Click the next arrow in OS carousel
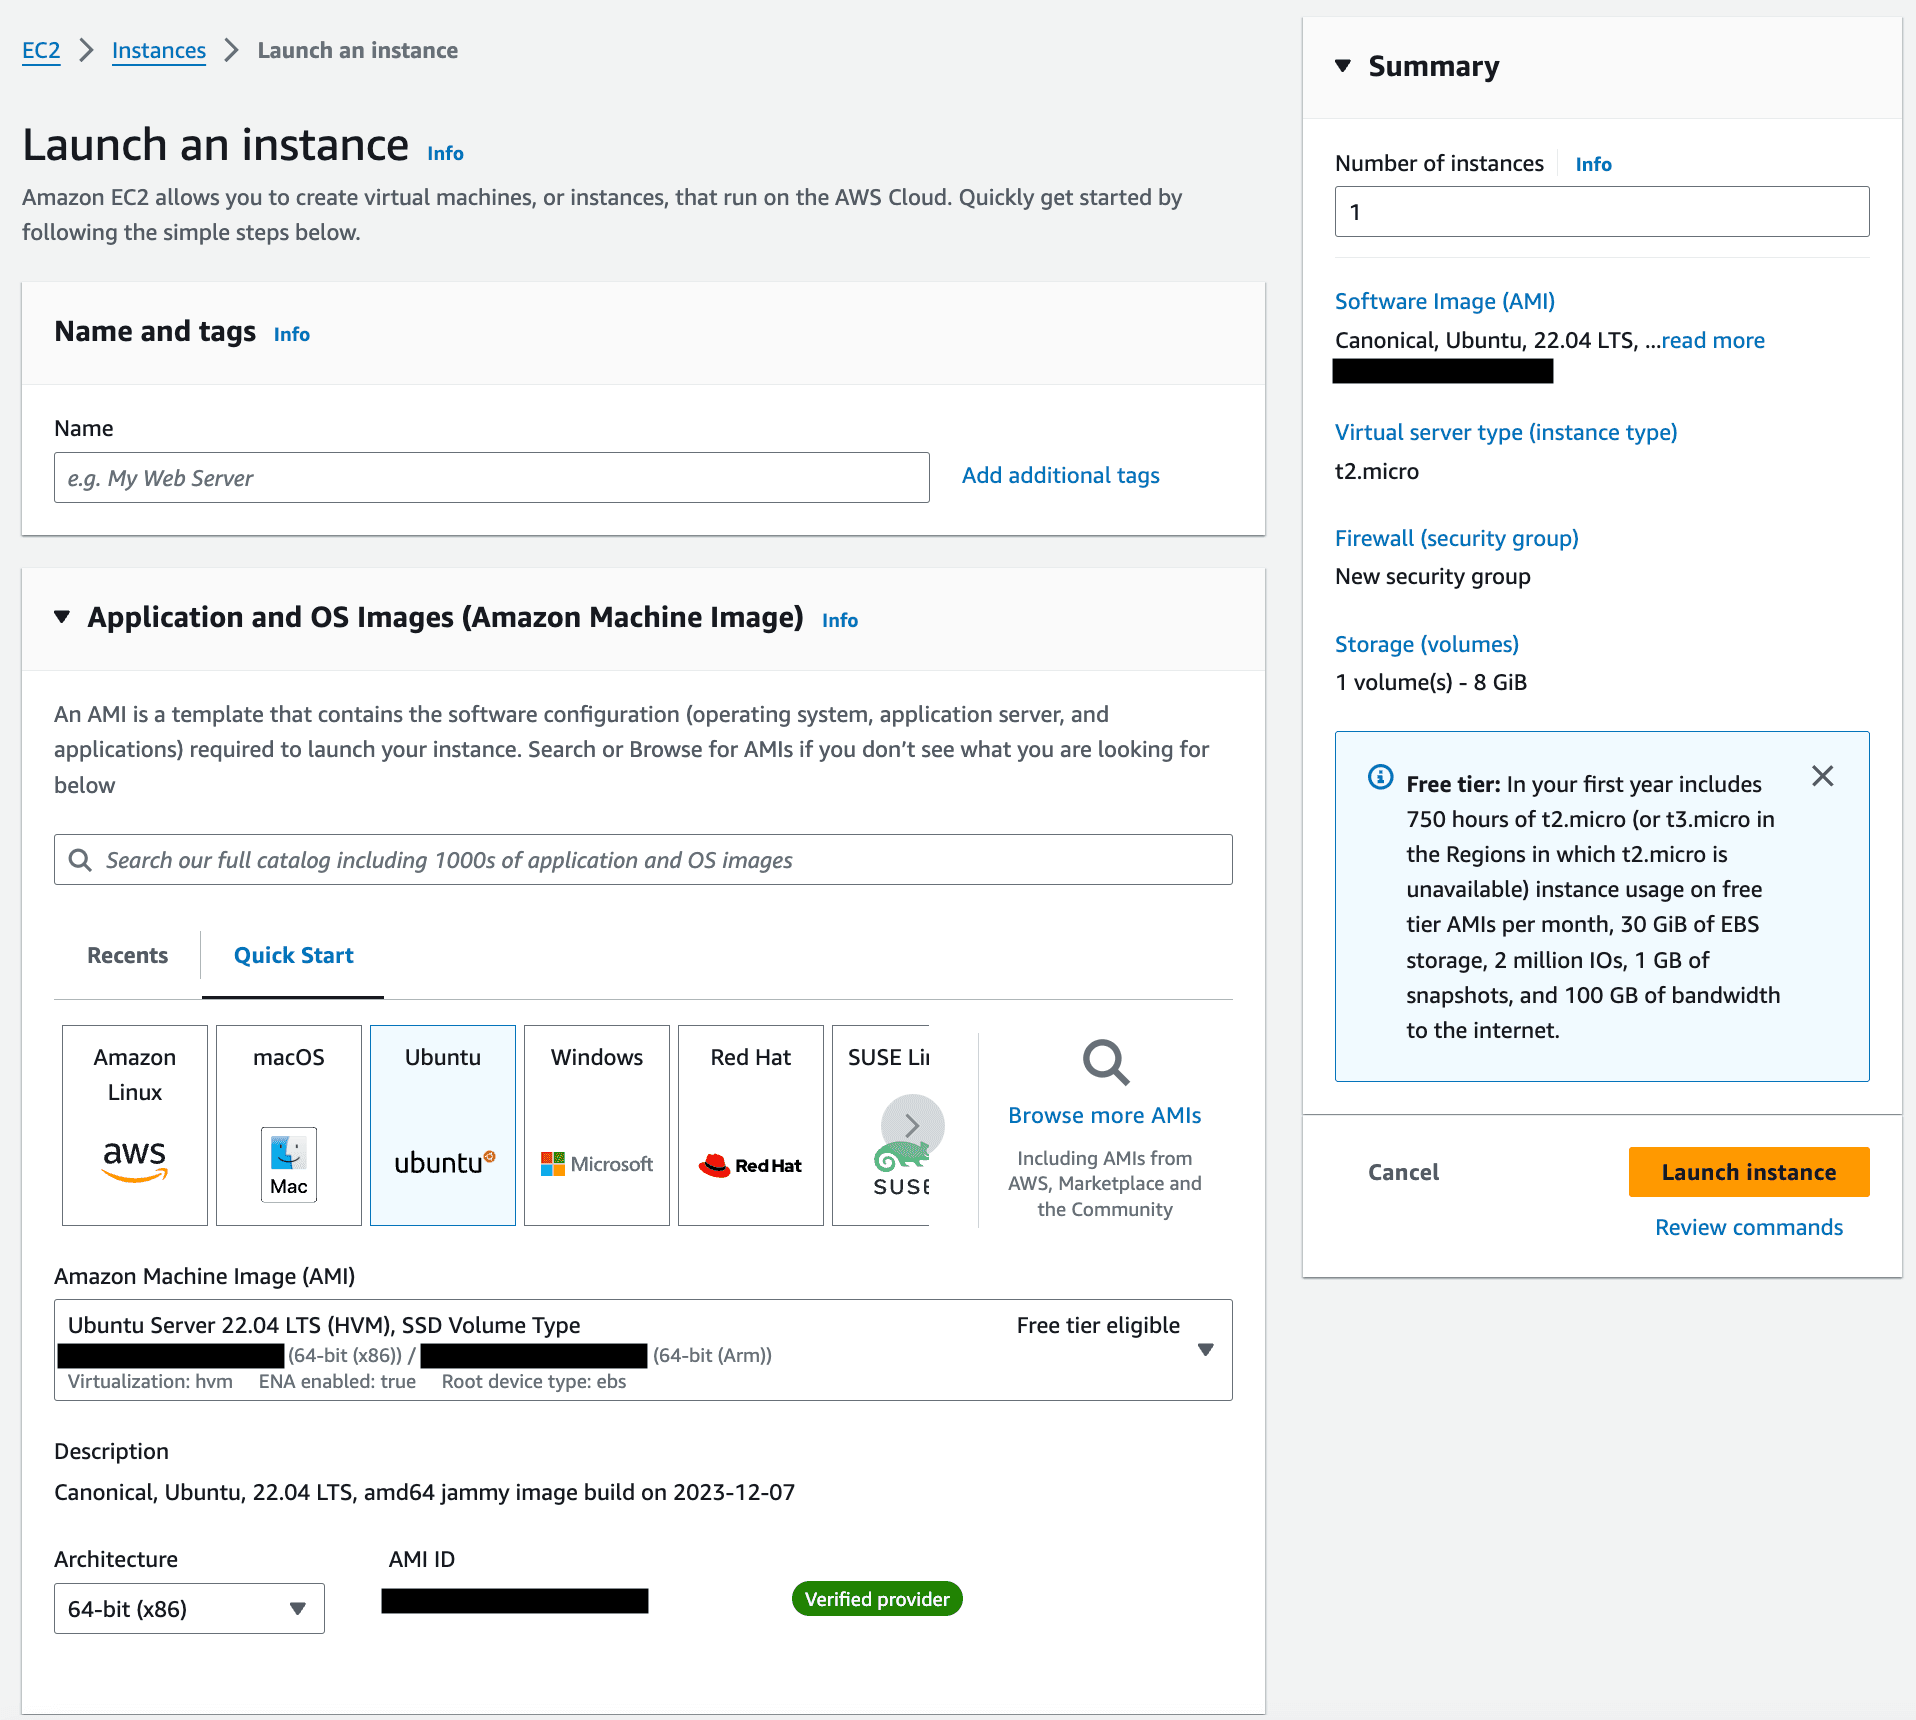Viewport: 1916px width, 1720px height. (x=912, y=1125)
